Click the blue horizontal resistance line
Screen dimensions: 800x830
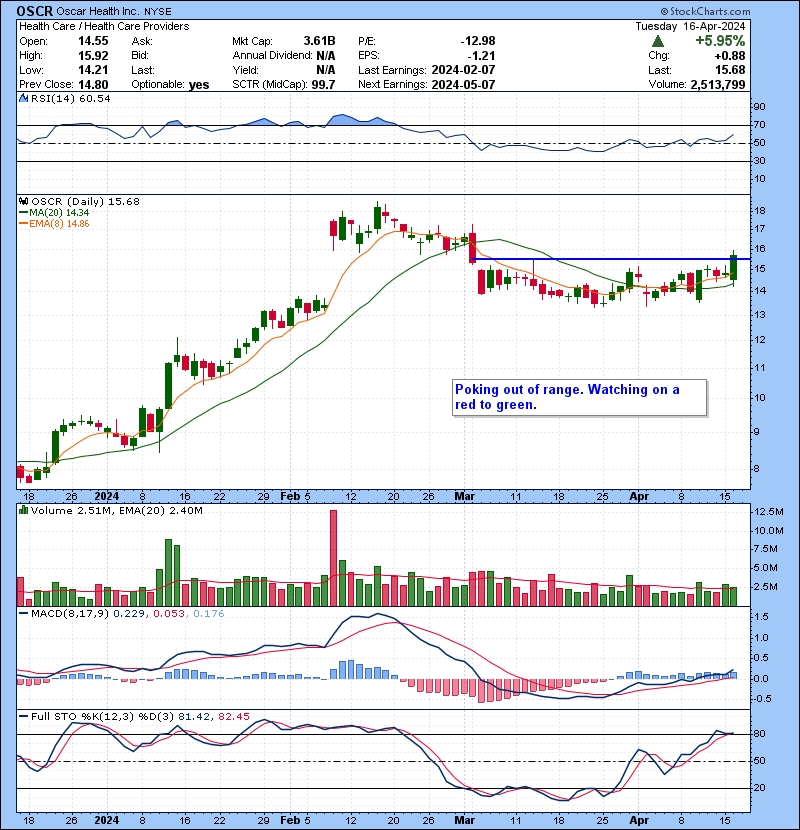coord(600,259)
